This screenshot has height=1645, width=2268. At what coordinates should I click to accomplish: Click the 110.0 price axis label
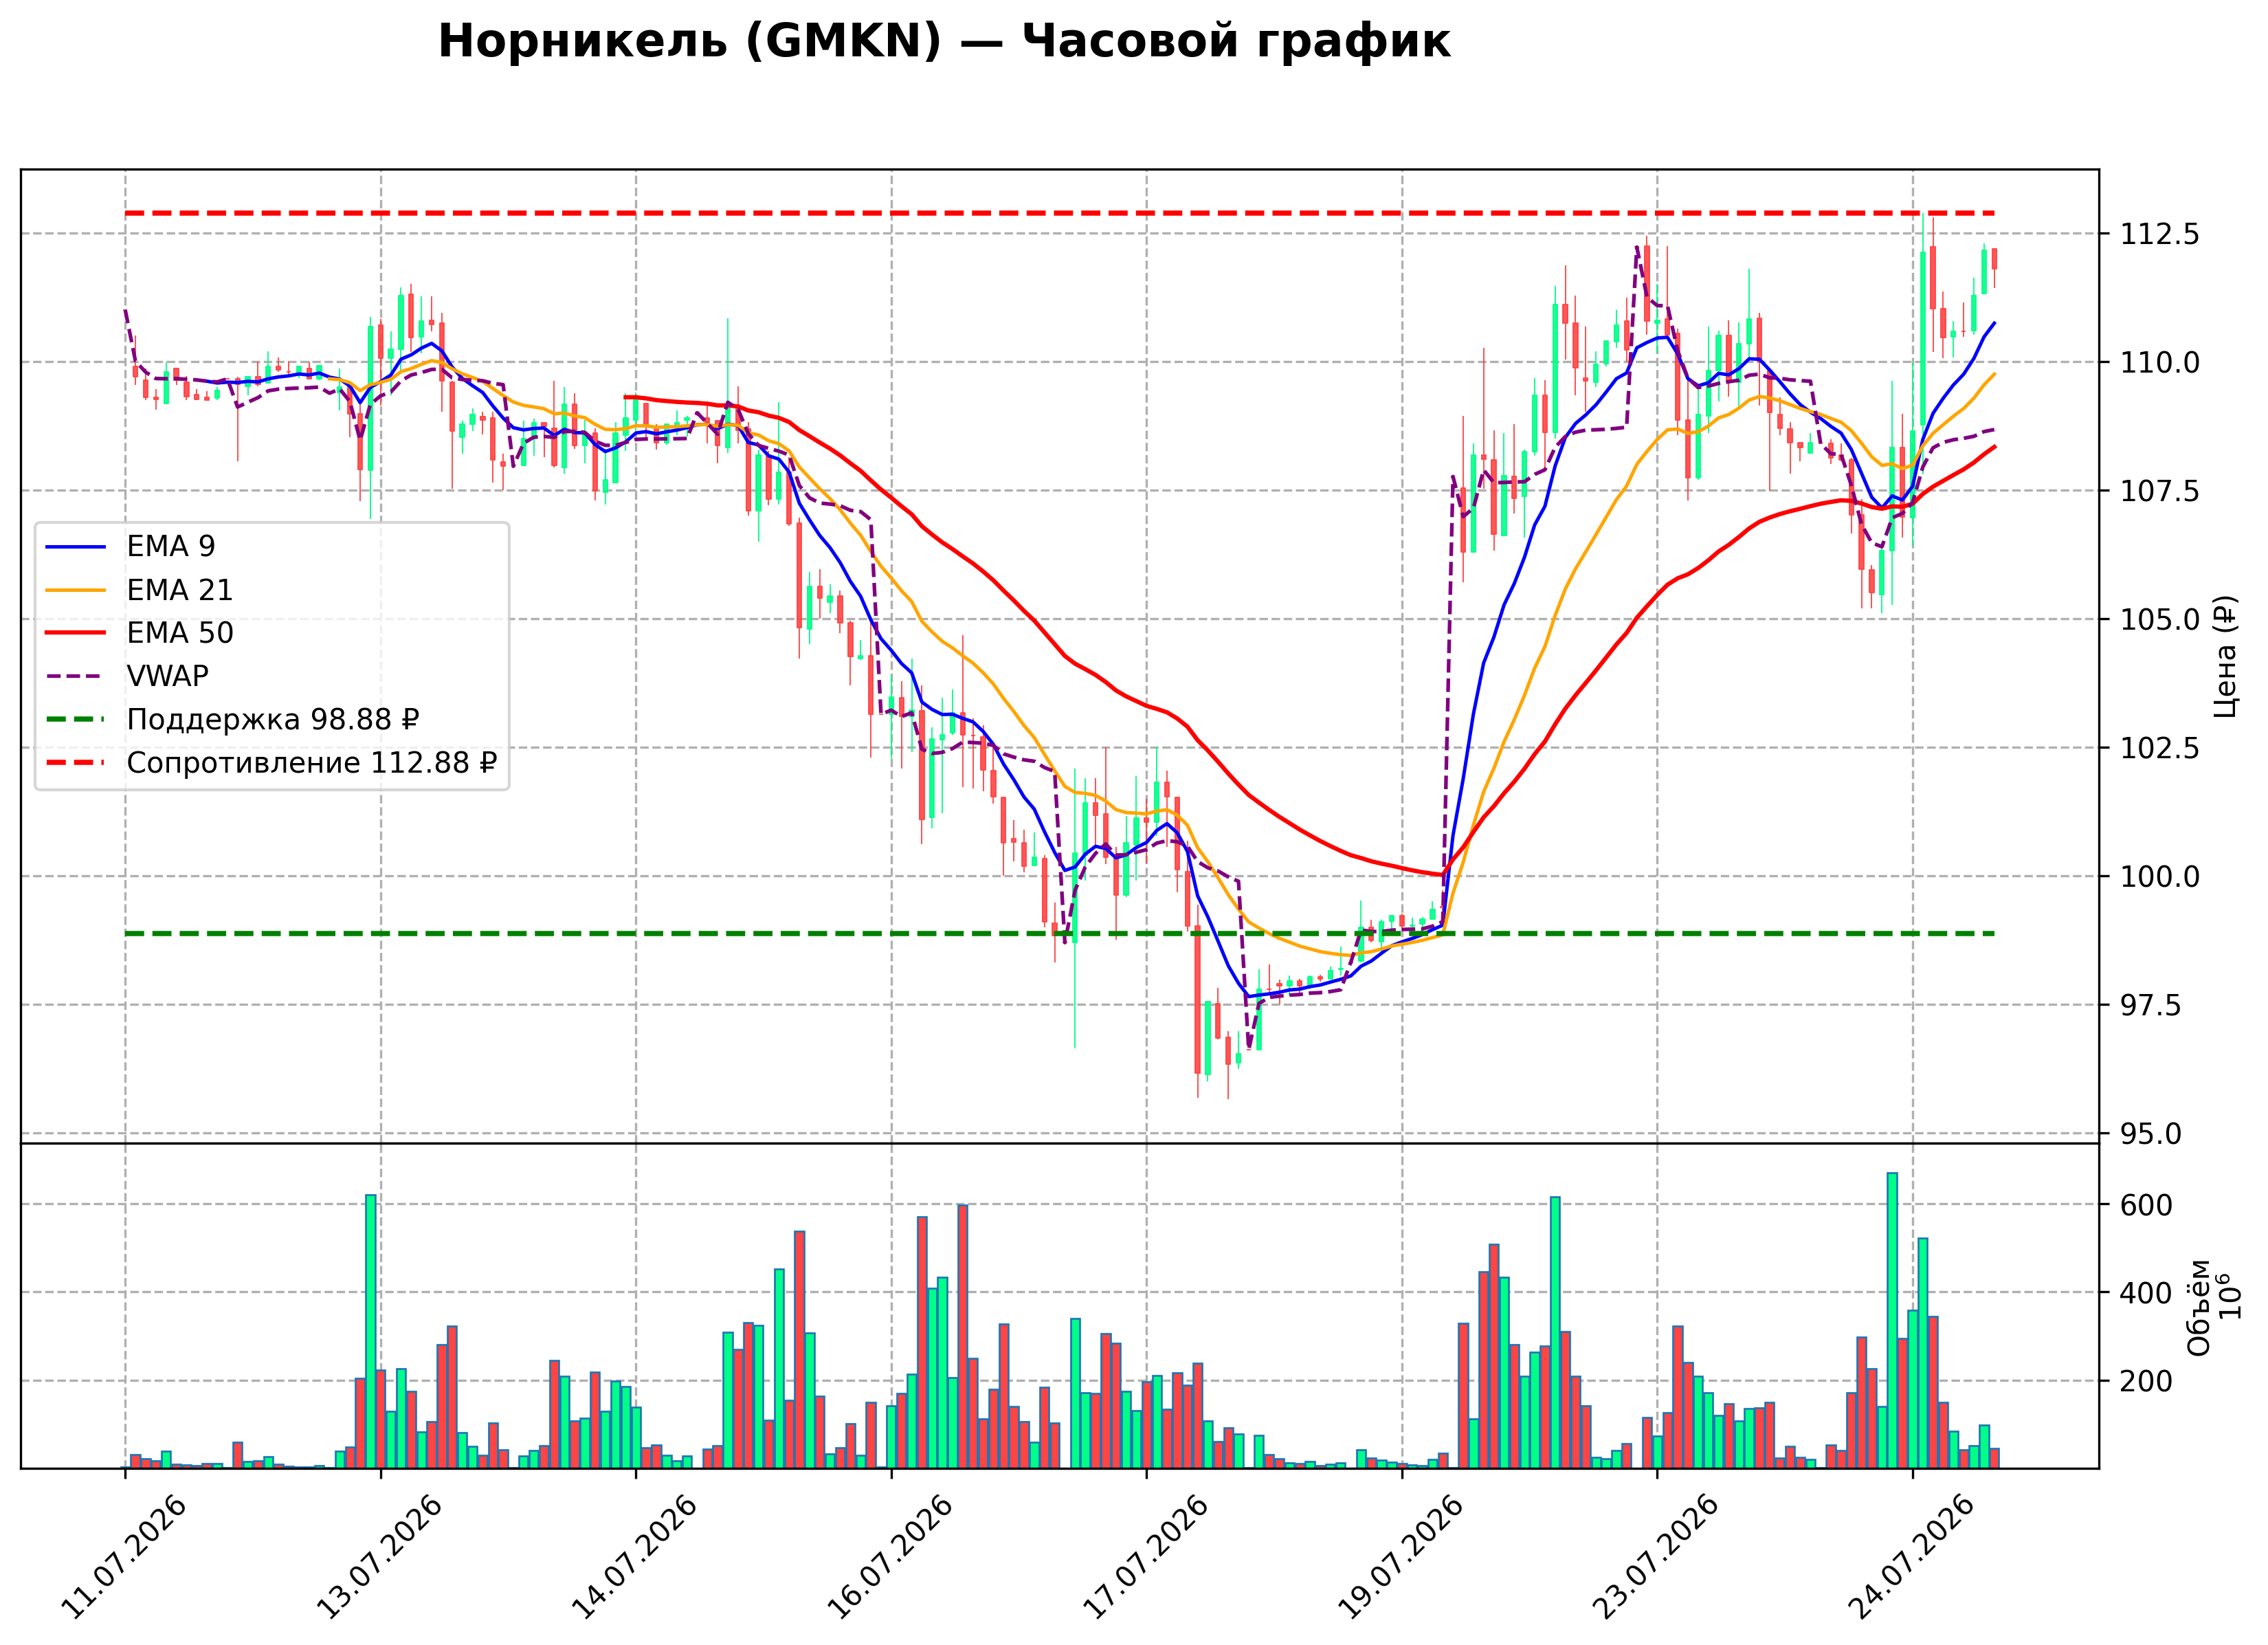(x=2160, y=362)
